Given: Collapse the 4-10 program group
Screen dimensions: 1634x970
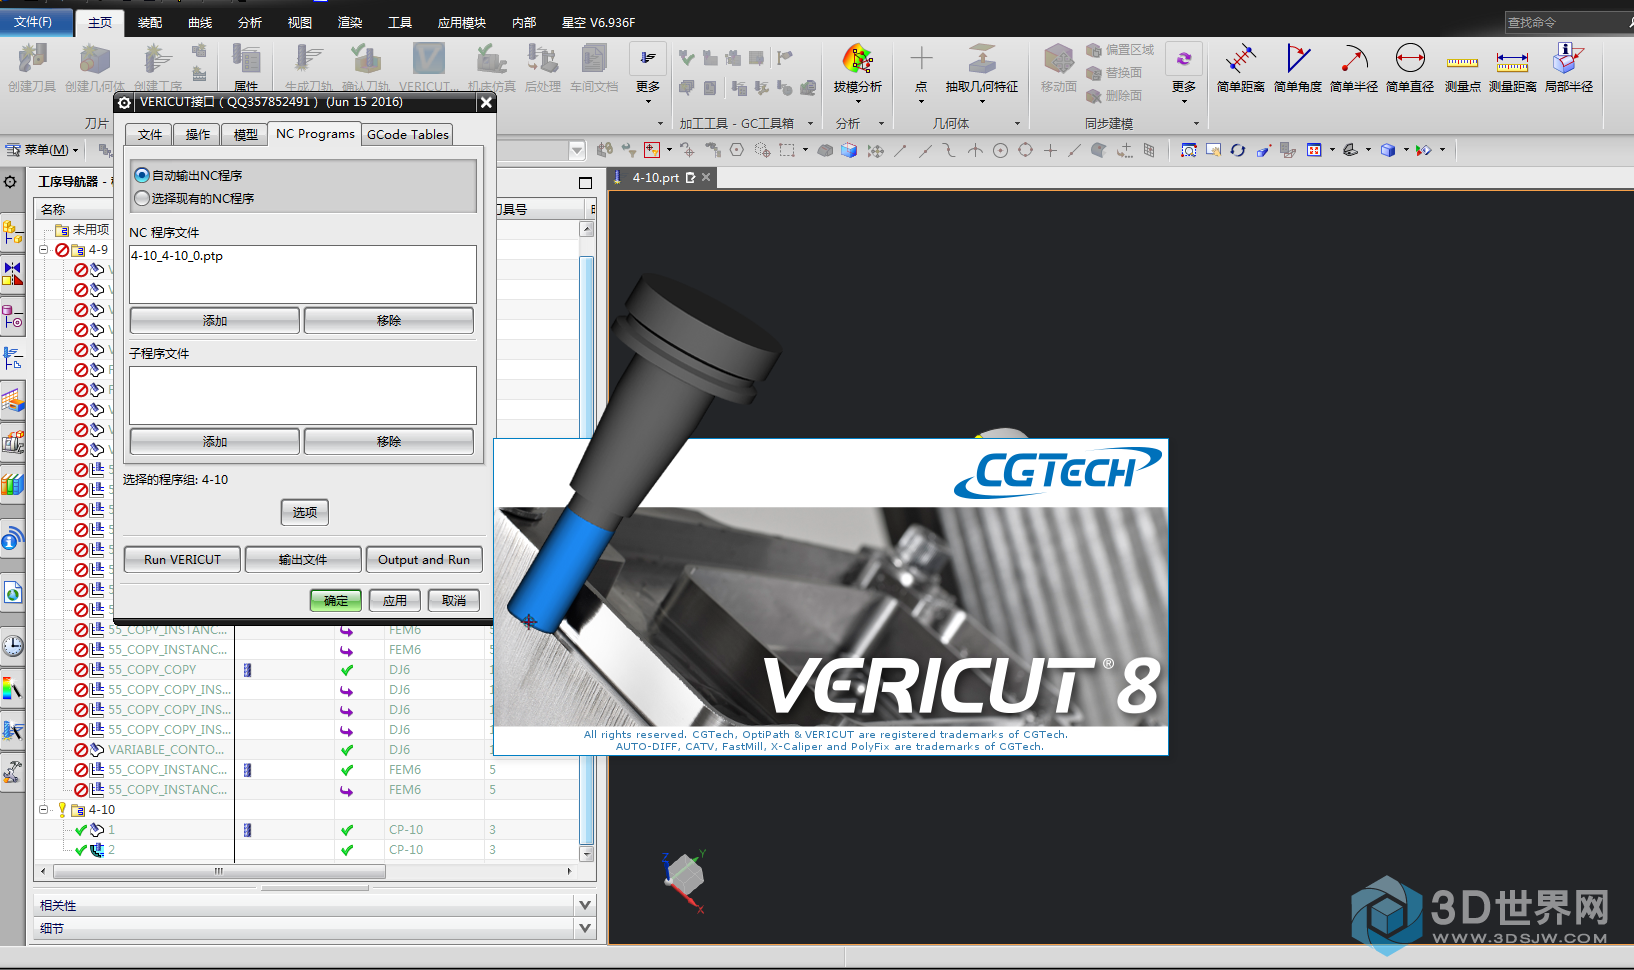Looking at the screenshot, I should [44, 810].
